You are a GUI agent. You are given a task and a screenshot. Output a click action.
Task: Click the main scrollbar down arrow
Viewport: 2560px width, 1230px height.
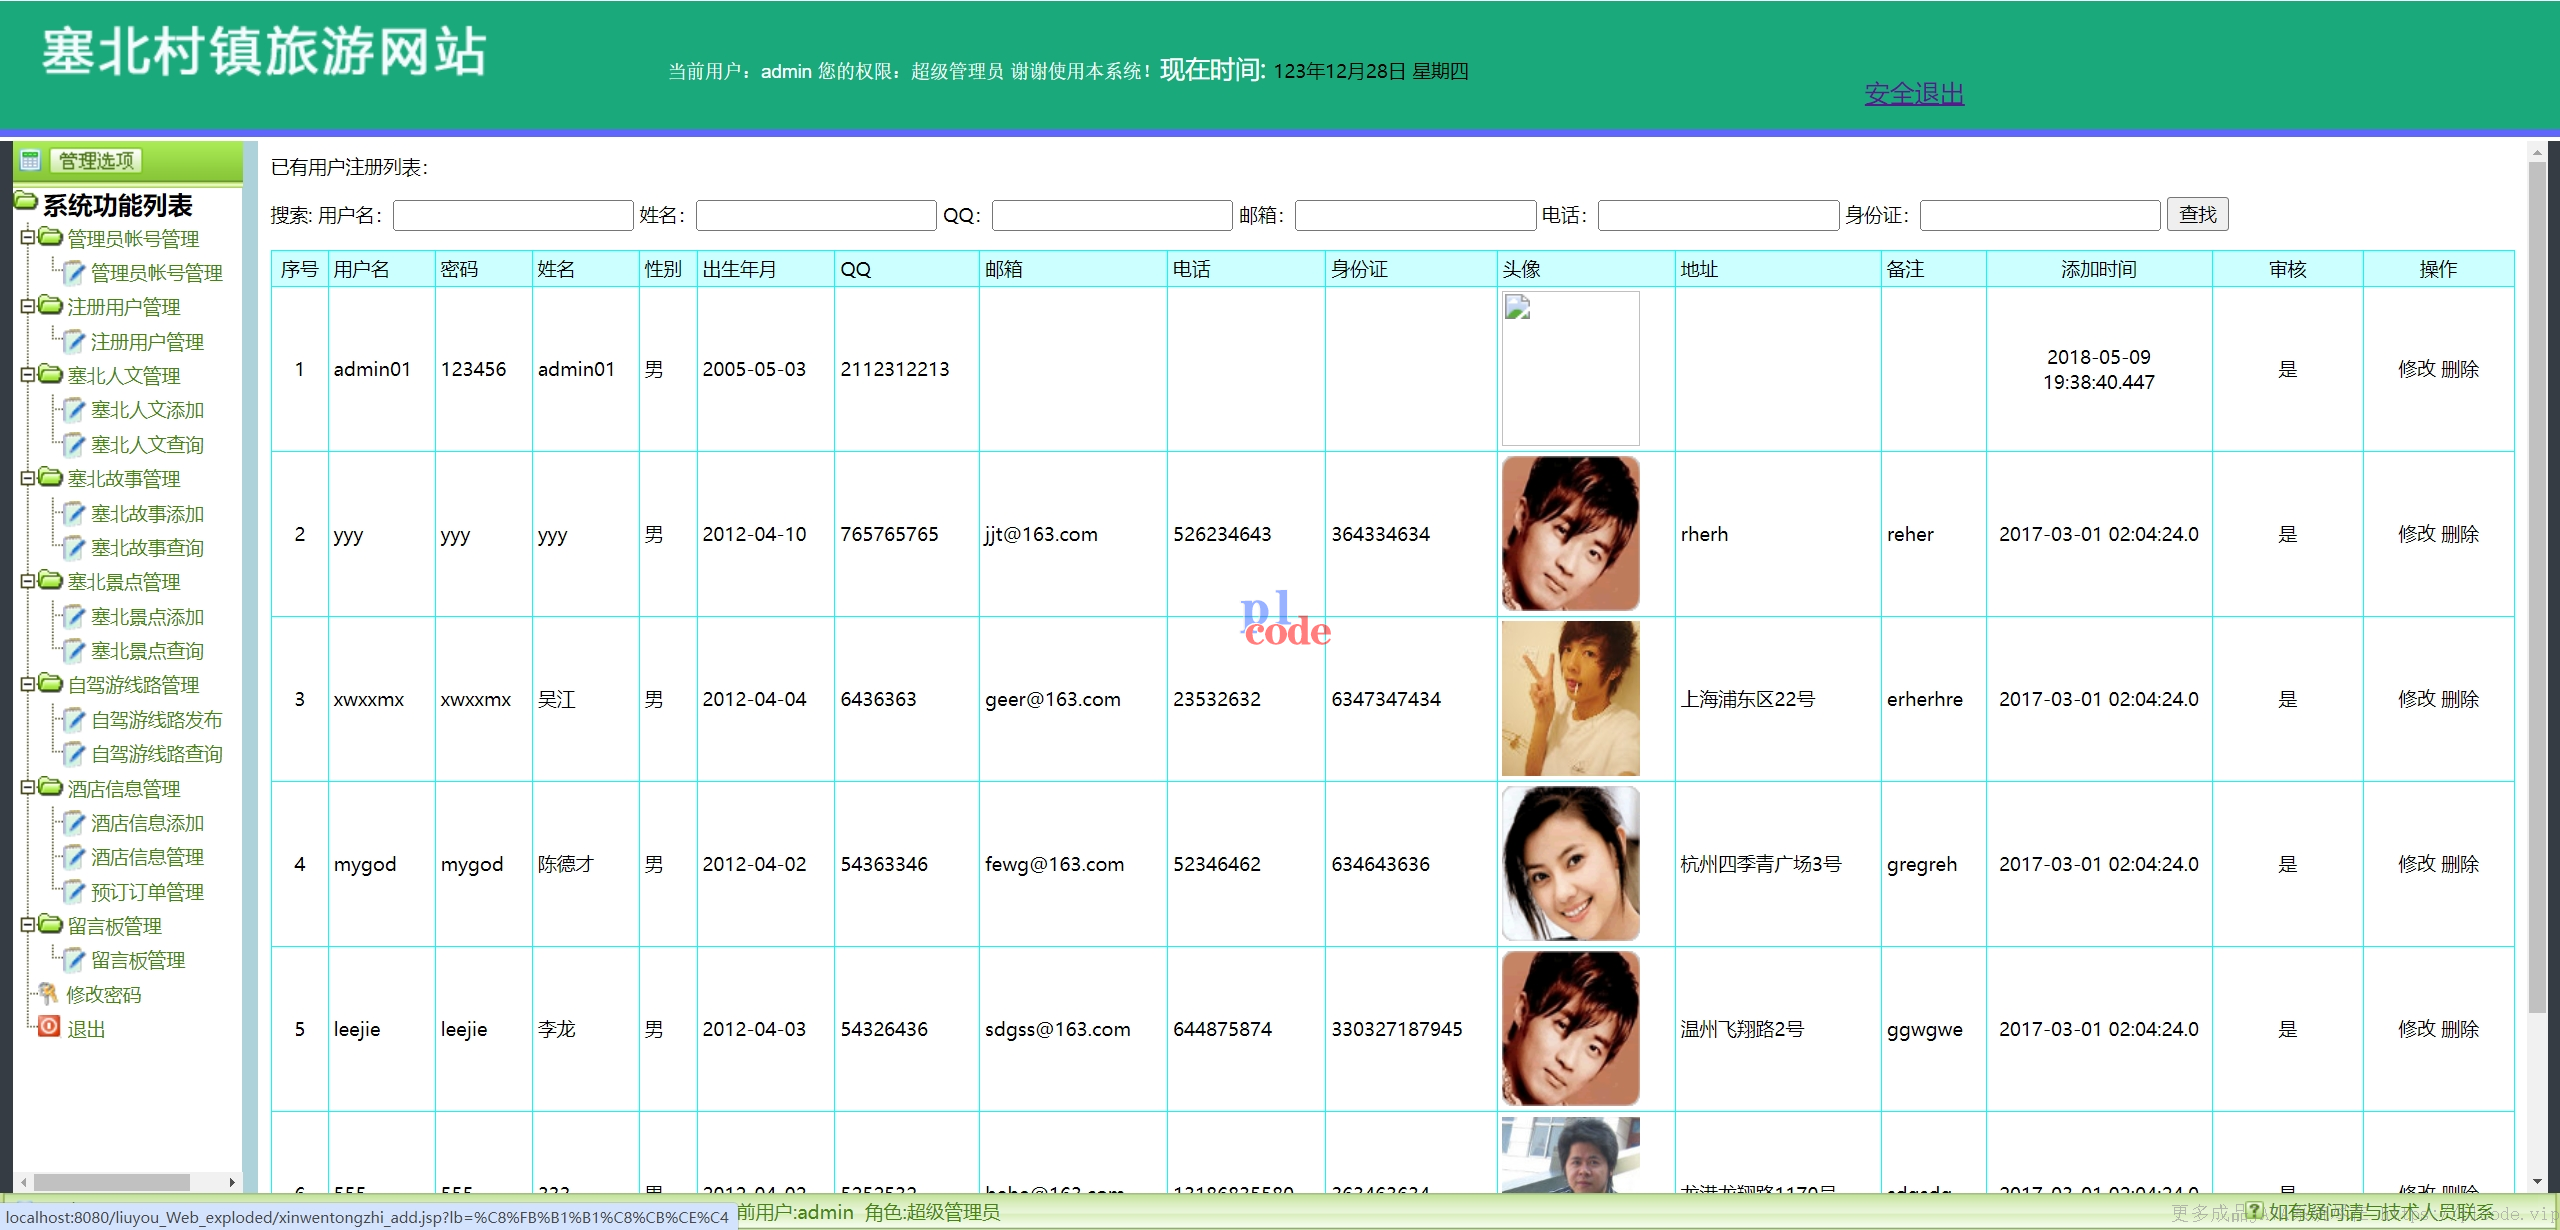pyautogui.click(x=2537, y=1182)
